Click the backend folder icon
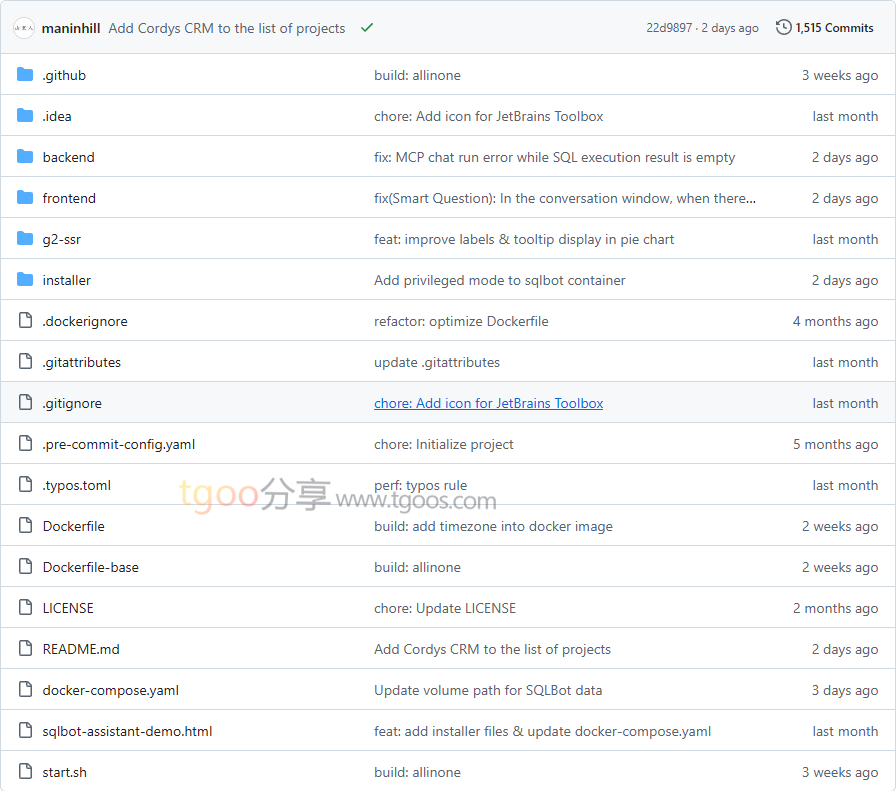This screenshot has height=792, width=896. point(25,157)
